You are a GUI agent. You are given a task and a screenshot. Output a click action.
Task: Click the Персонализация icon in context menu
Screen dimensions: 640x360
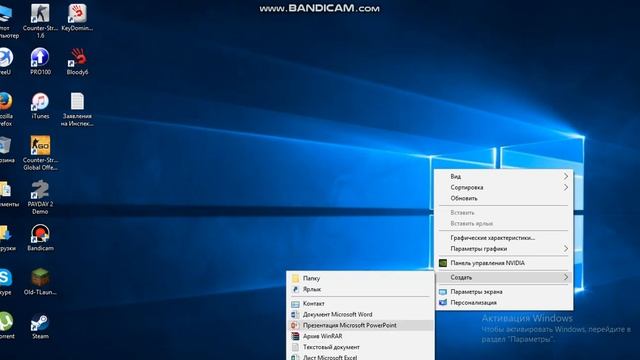click(442, 302)
